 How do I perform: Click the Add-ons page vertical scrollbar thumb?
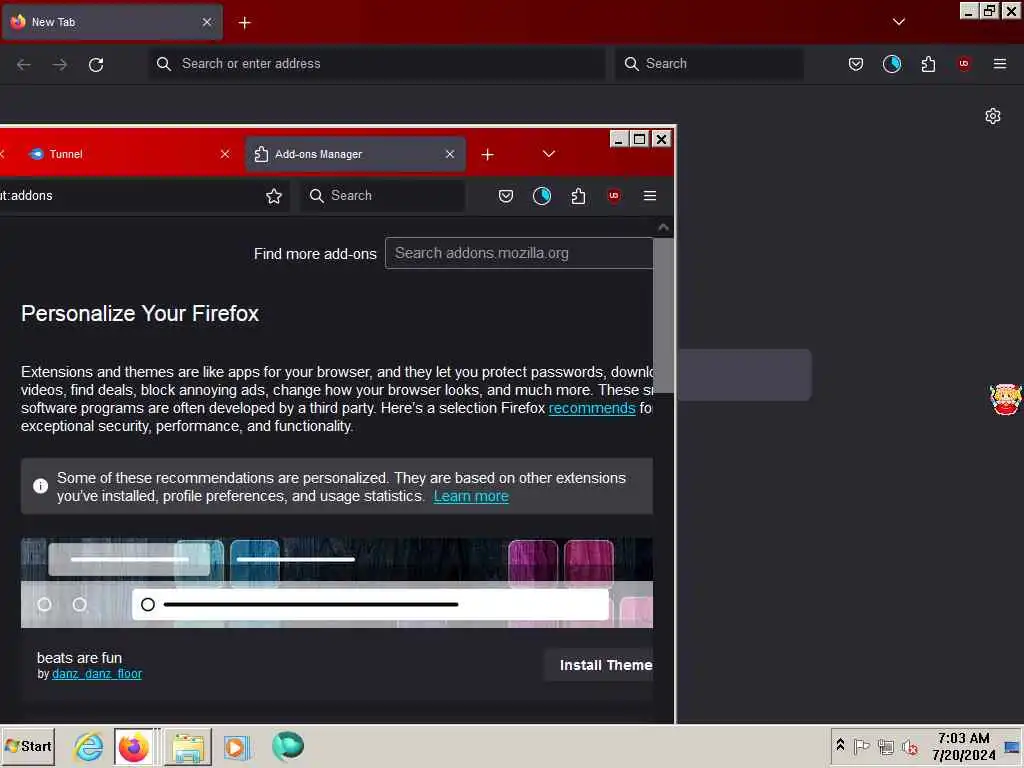coord(664,315)
